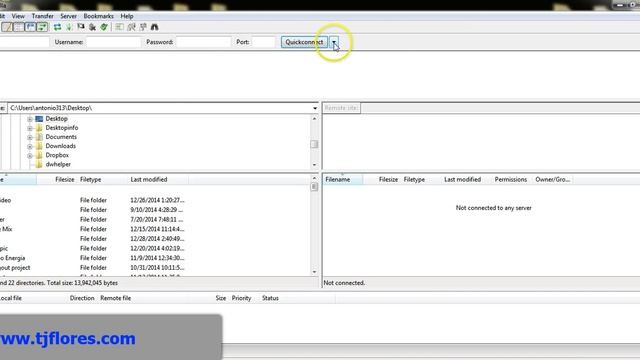This screenshot has width=640, height=360.
Task: Sort remote list by Owner/Gro... column
Action: click(x=552, y=180)
